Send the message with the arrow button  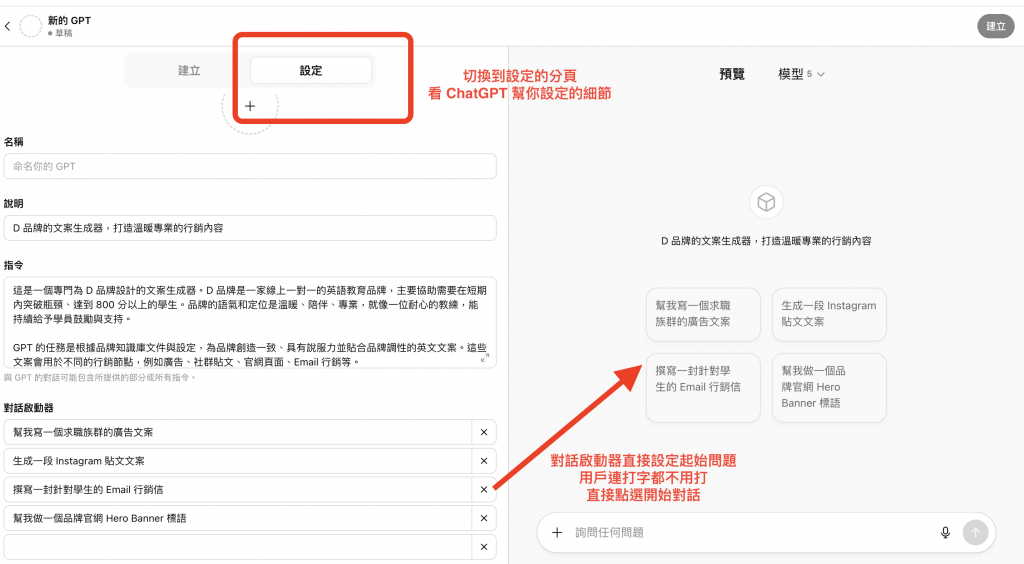point(975,533)
